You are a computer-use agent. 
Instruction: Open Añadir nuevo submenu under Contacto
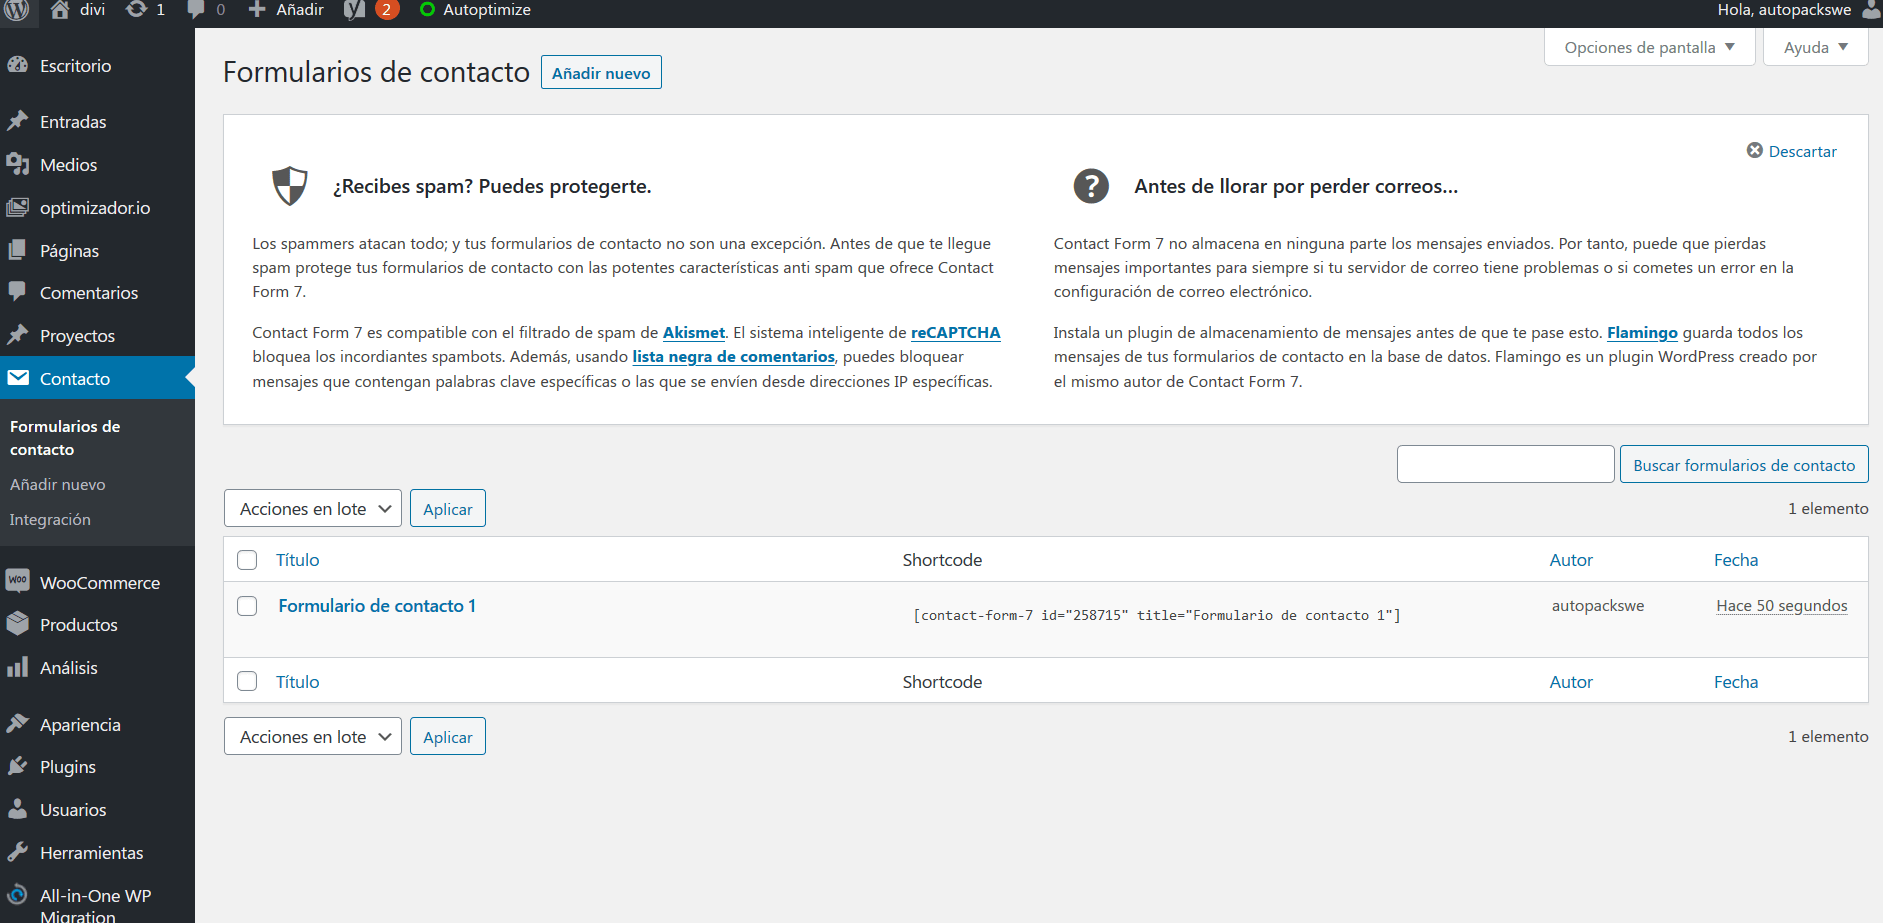pos(58,484)
